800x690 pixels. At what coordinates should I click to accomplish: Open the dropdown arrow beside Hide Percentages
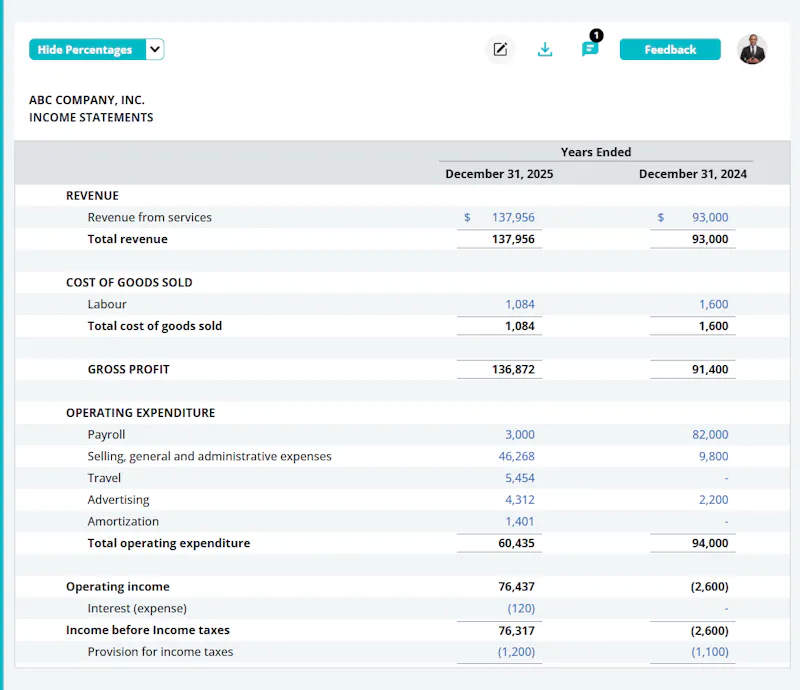pyautogui.click(x=155, y=50)
